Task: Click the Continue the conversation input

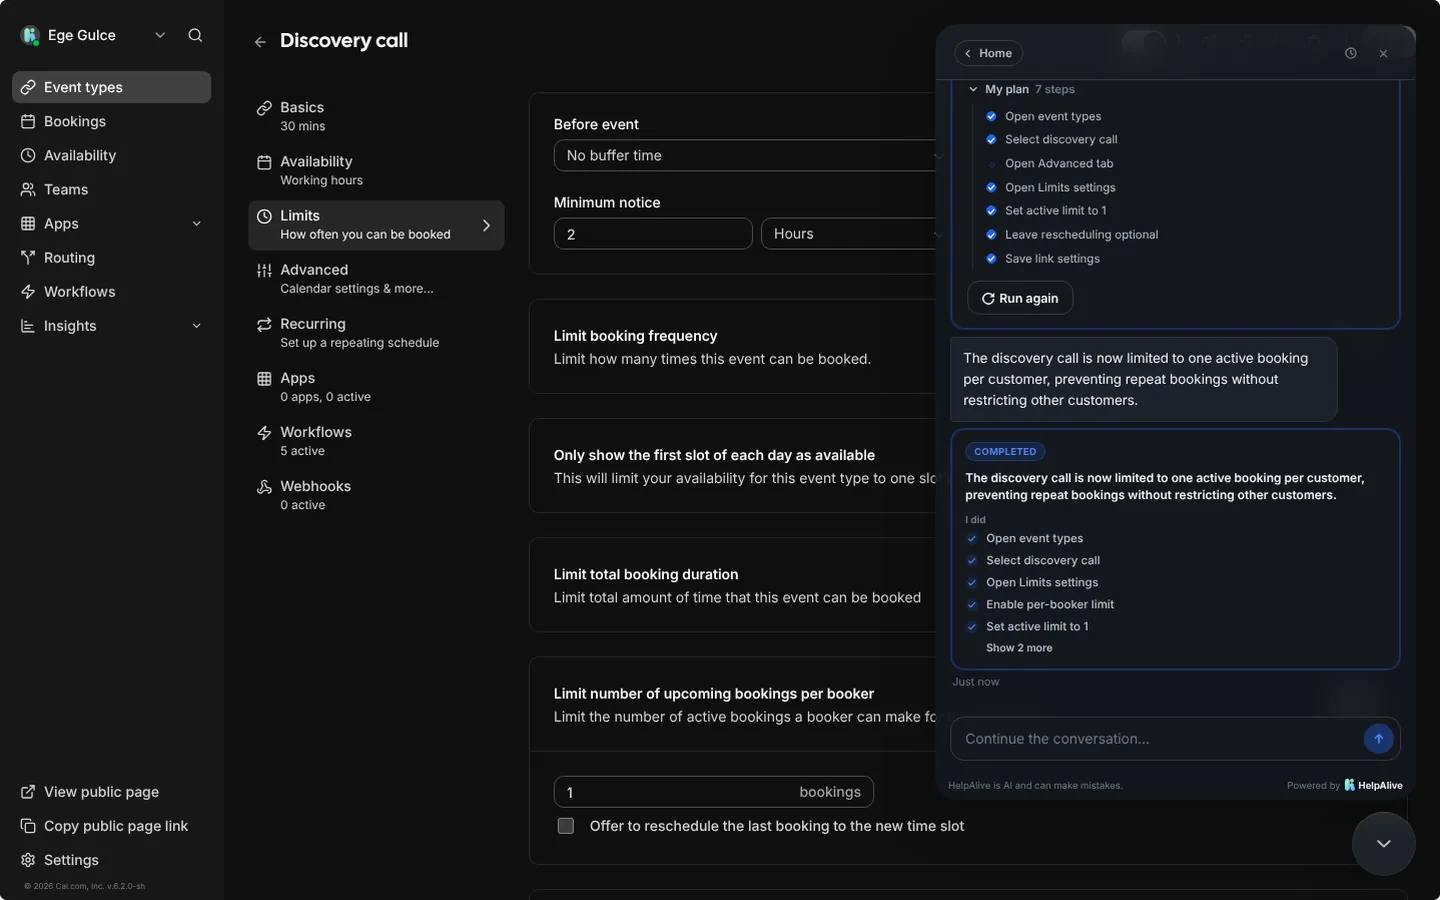Action: pyautogui.click(x=1157, y=739)
